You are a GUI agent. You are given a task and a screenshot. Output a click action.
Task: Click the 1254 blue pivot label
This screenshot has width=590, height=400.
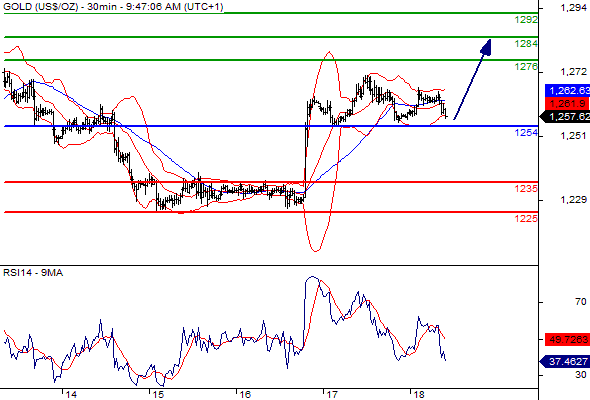[x=526, y=132]
